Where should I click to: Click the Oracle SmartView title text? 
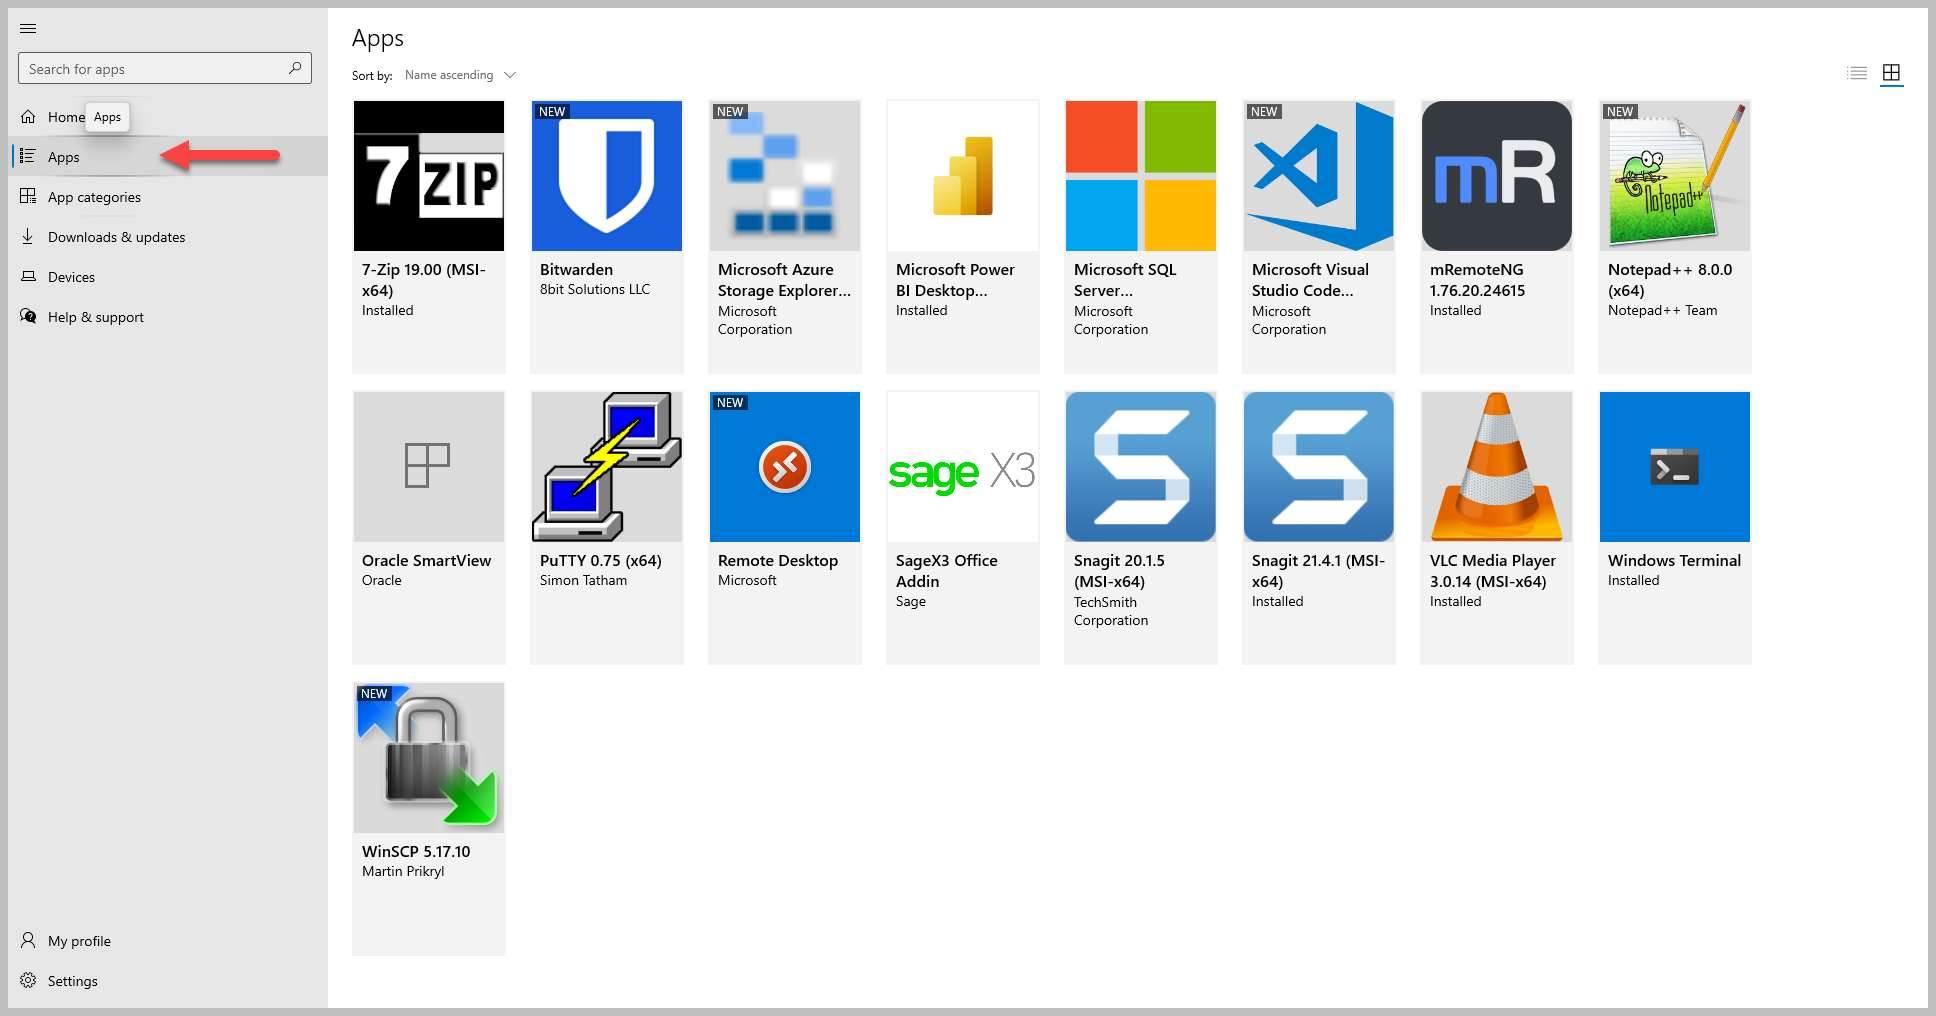pyautogui.click(x=426, y=561)
